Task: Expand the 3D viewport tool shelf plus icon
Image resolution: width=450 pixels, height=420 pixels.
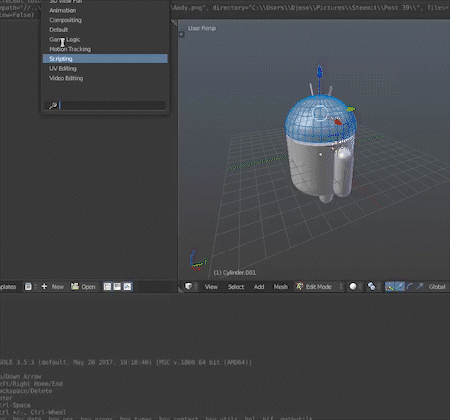Action: pos(181,34)
